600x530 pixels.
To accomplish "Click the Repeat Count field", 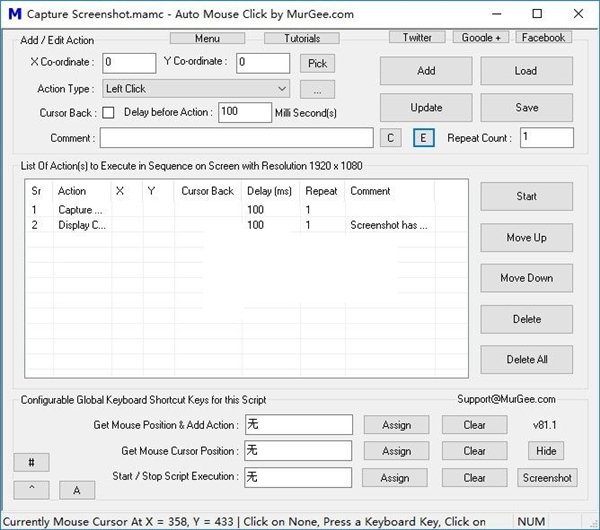I will 547,137.
